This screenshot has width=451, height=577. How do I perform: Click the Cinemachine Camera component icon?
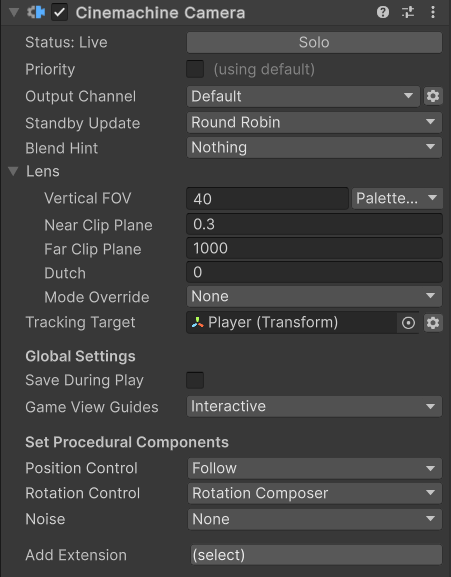36,13
